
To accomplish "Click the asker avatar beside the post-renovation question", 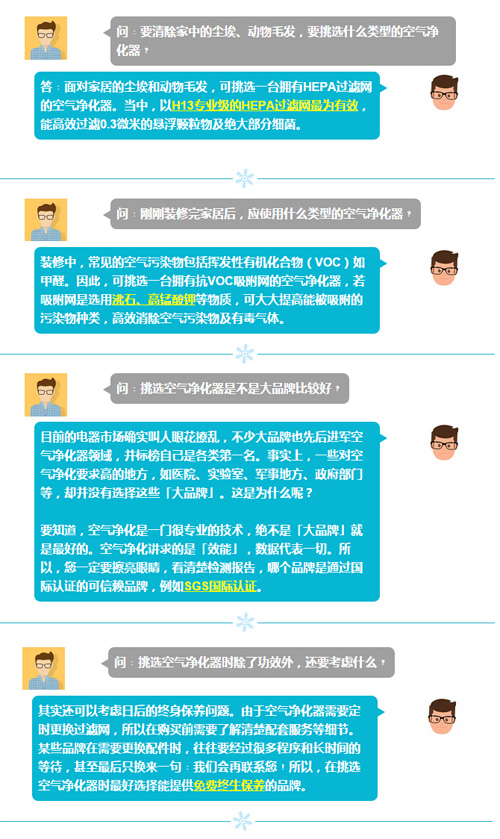I will [46, 220].
